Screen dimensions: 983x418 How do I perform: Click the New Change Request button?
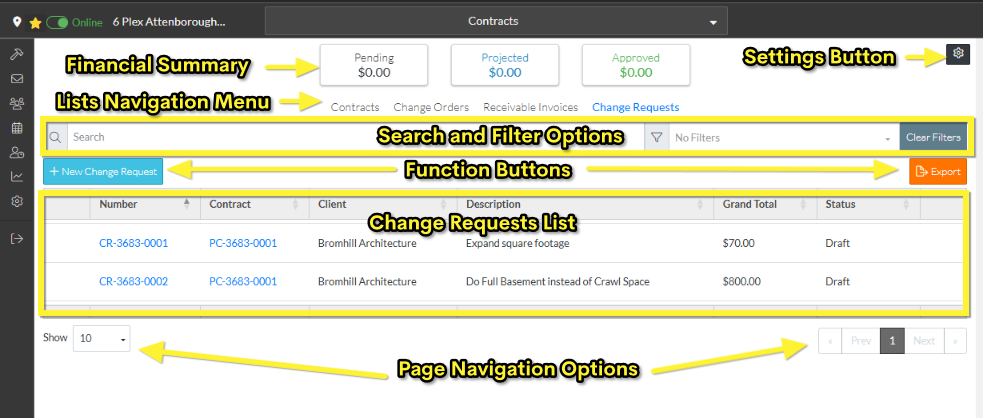click(103, 171)
